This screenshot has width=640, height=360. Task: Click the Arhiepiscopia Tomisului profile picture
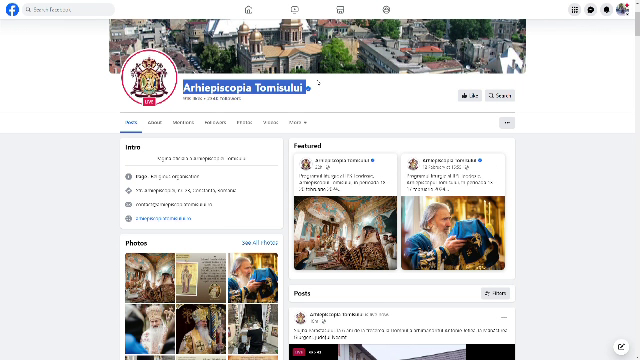click(x=149, y=78)
